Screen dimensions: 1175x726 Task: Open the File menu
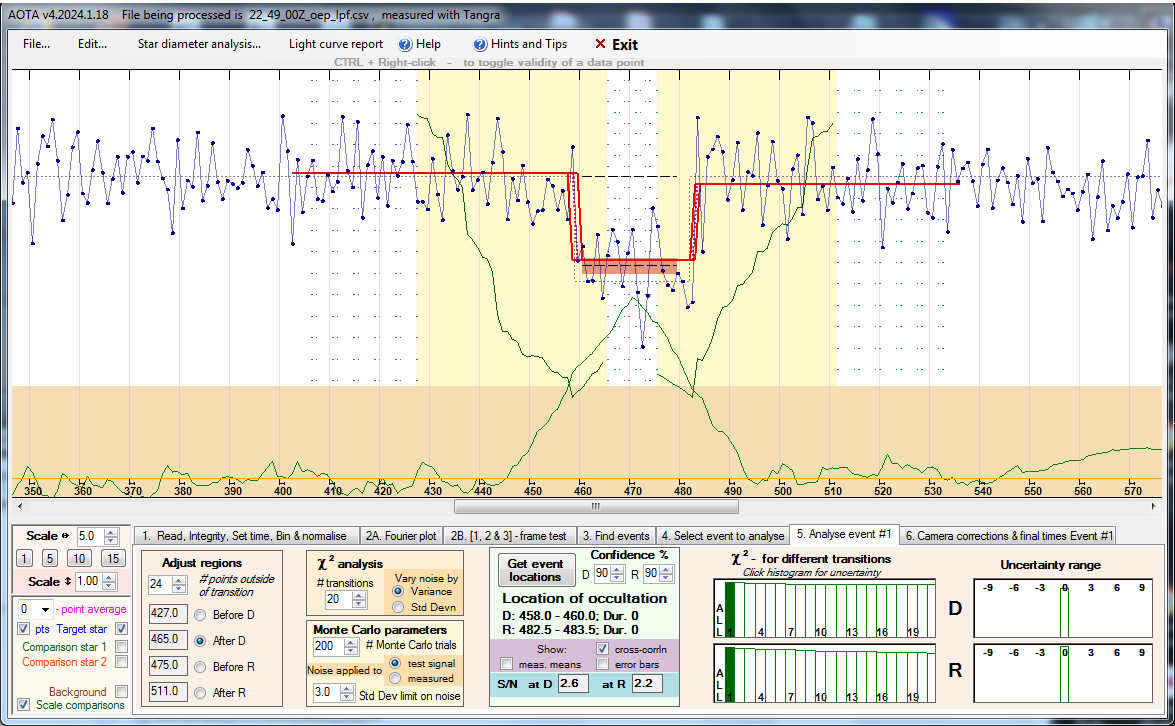point(36,44)
